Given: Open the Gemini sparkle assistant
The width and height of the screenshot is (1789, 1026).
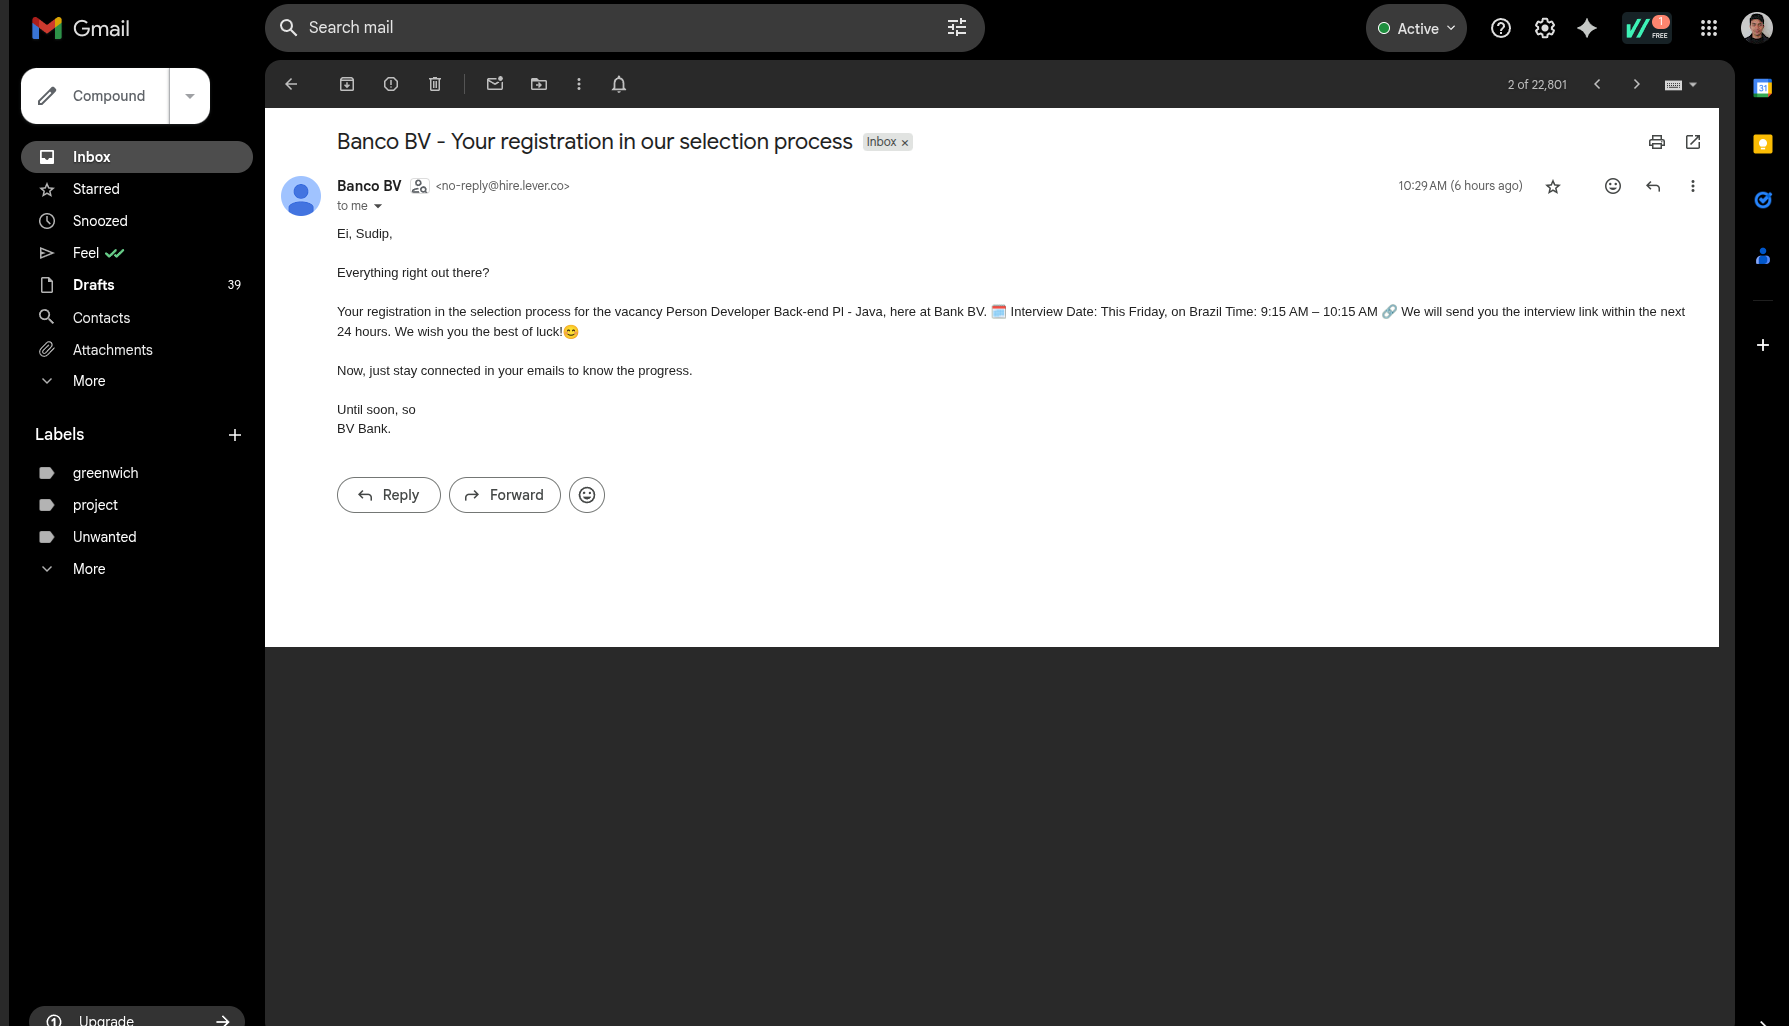Looking at the screenshot, I should pos(1587,28).
